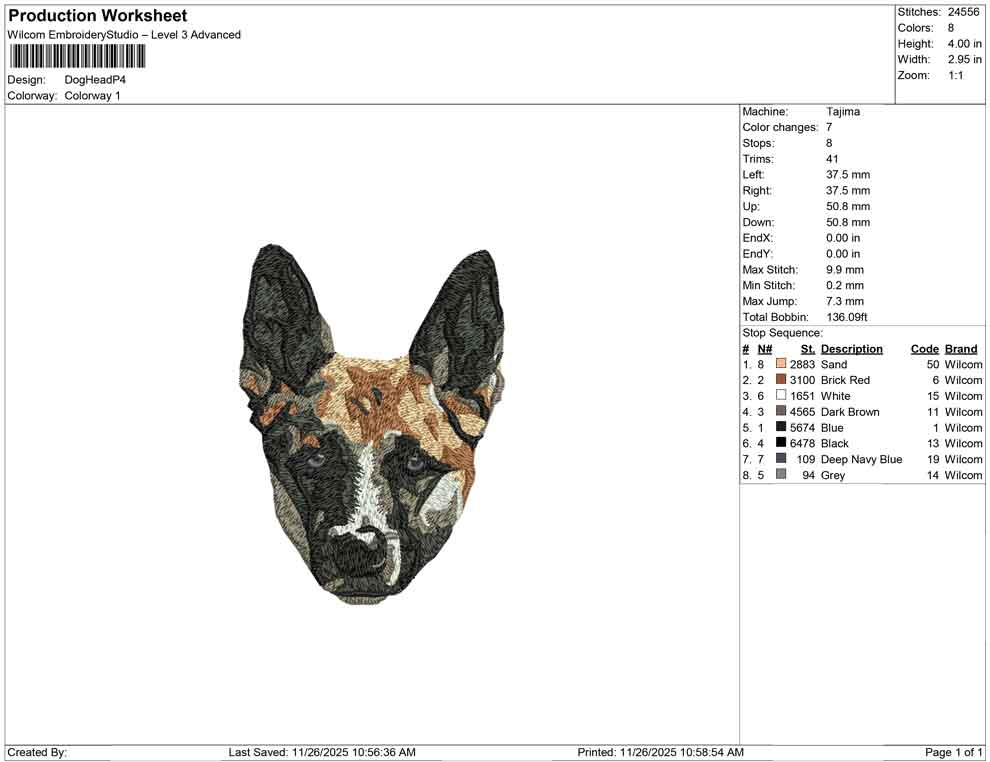Click the Dark Brown color swatch
This screenshot has width=990, height=762.
point(780,411)
